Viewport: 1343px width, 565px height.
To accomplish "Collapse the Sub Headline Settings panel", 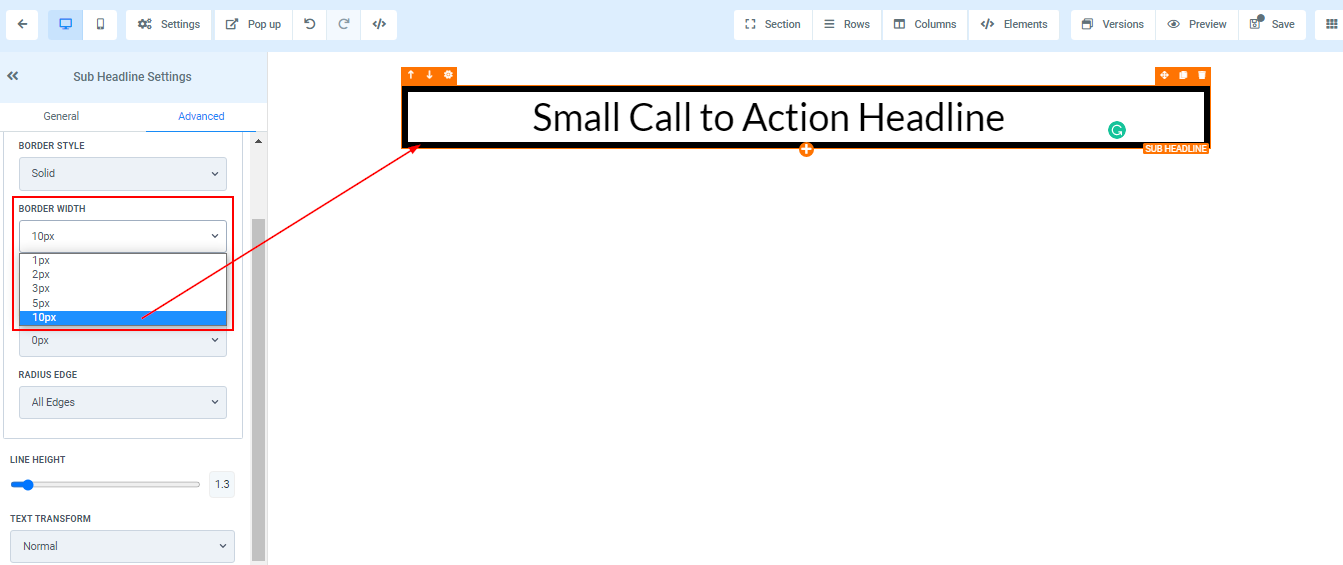I will [x=13, y=76].
